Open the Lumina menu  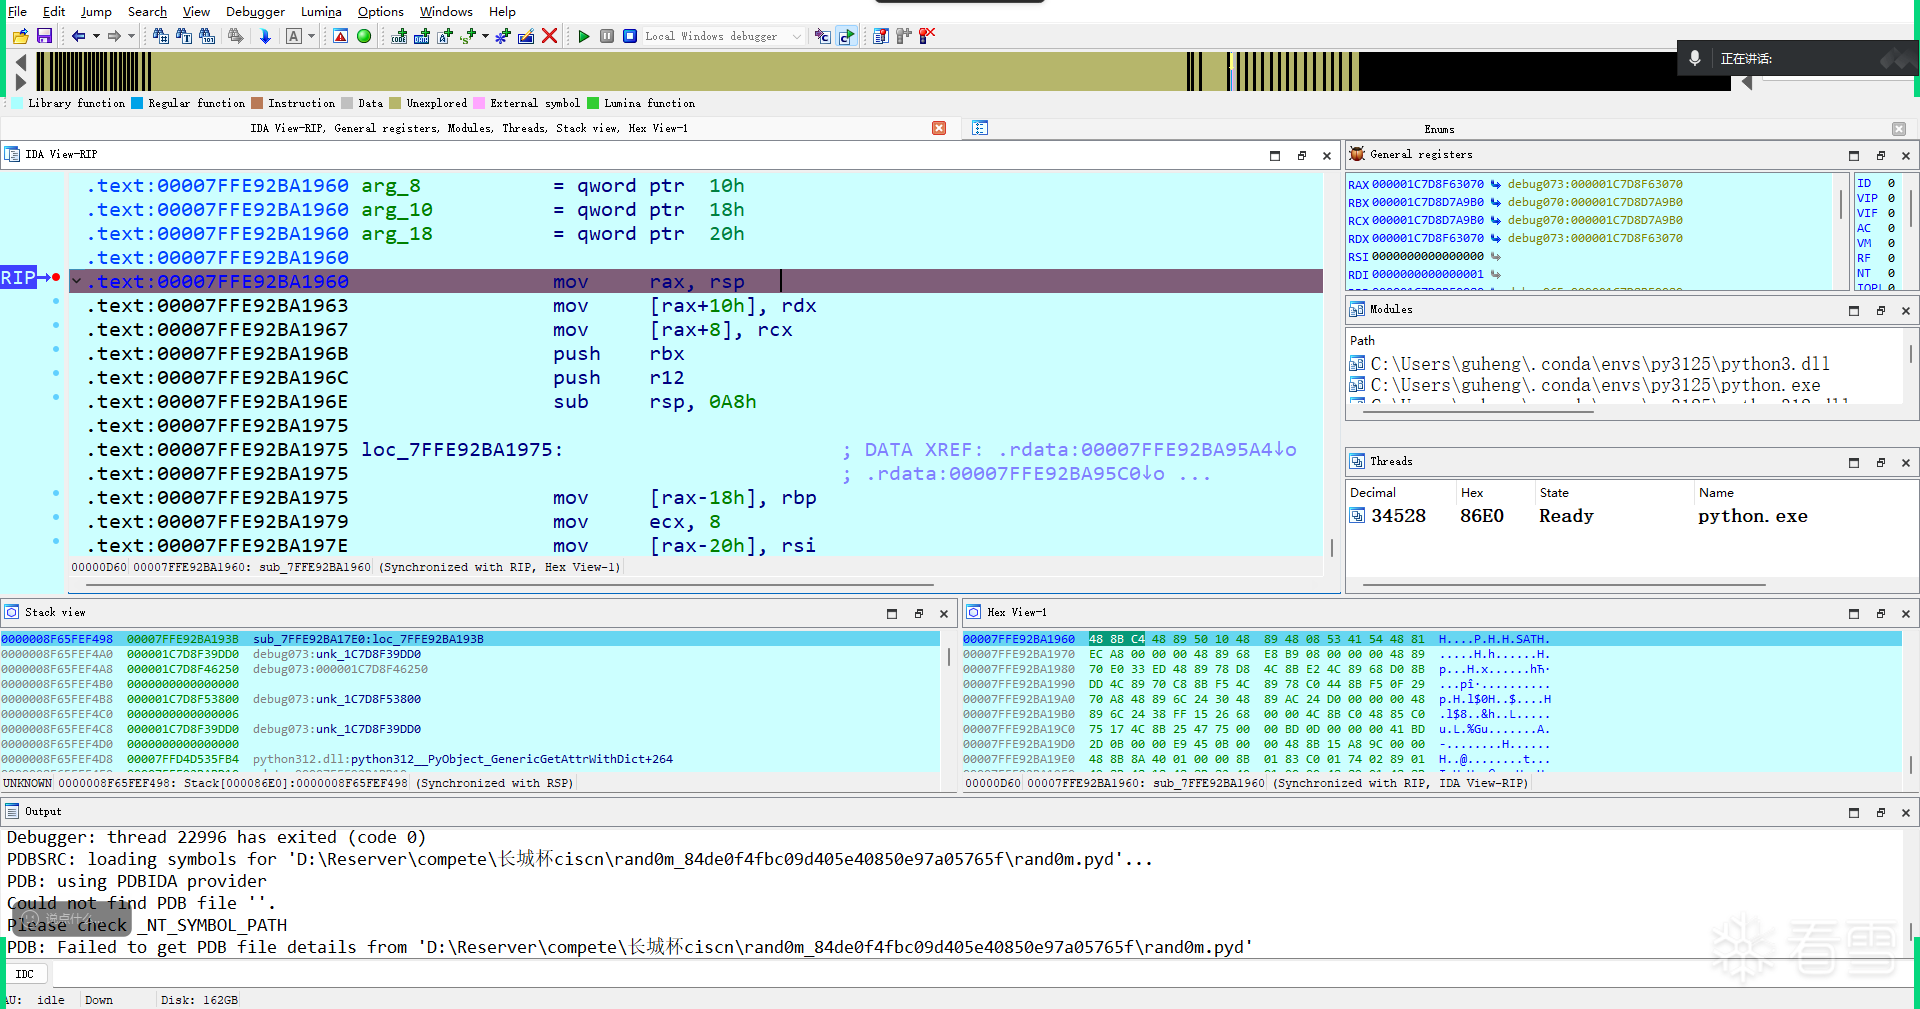tap(321, 12)
